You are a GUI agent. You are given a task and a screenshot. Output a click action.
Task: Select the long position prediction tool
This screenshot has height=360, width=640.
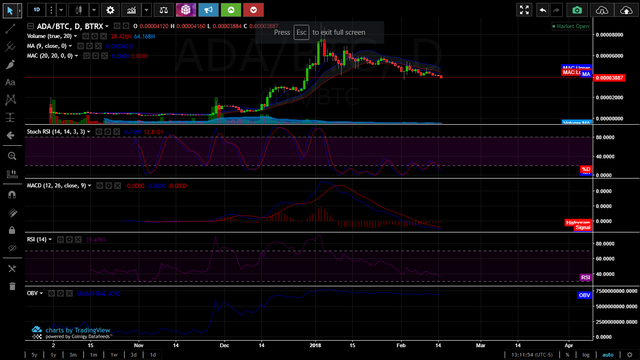pos(10,118)
